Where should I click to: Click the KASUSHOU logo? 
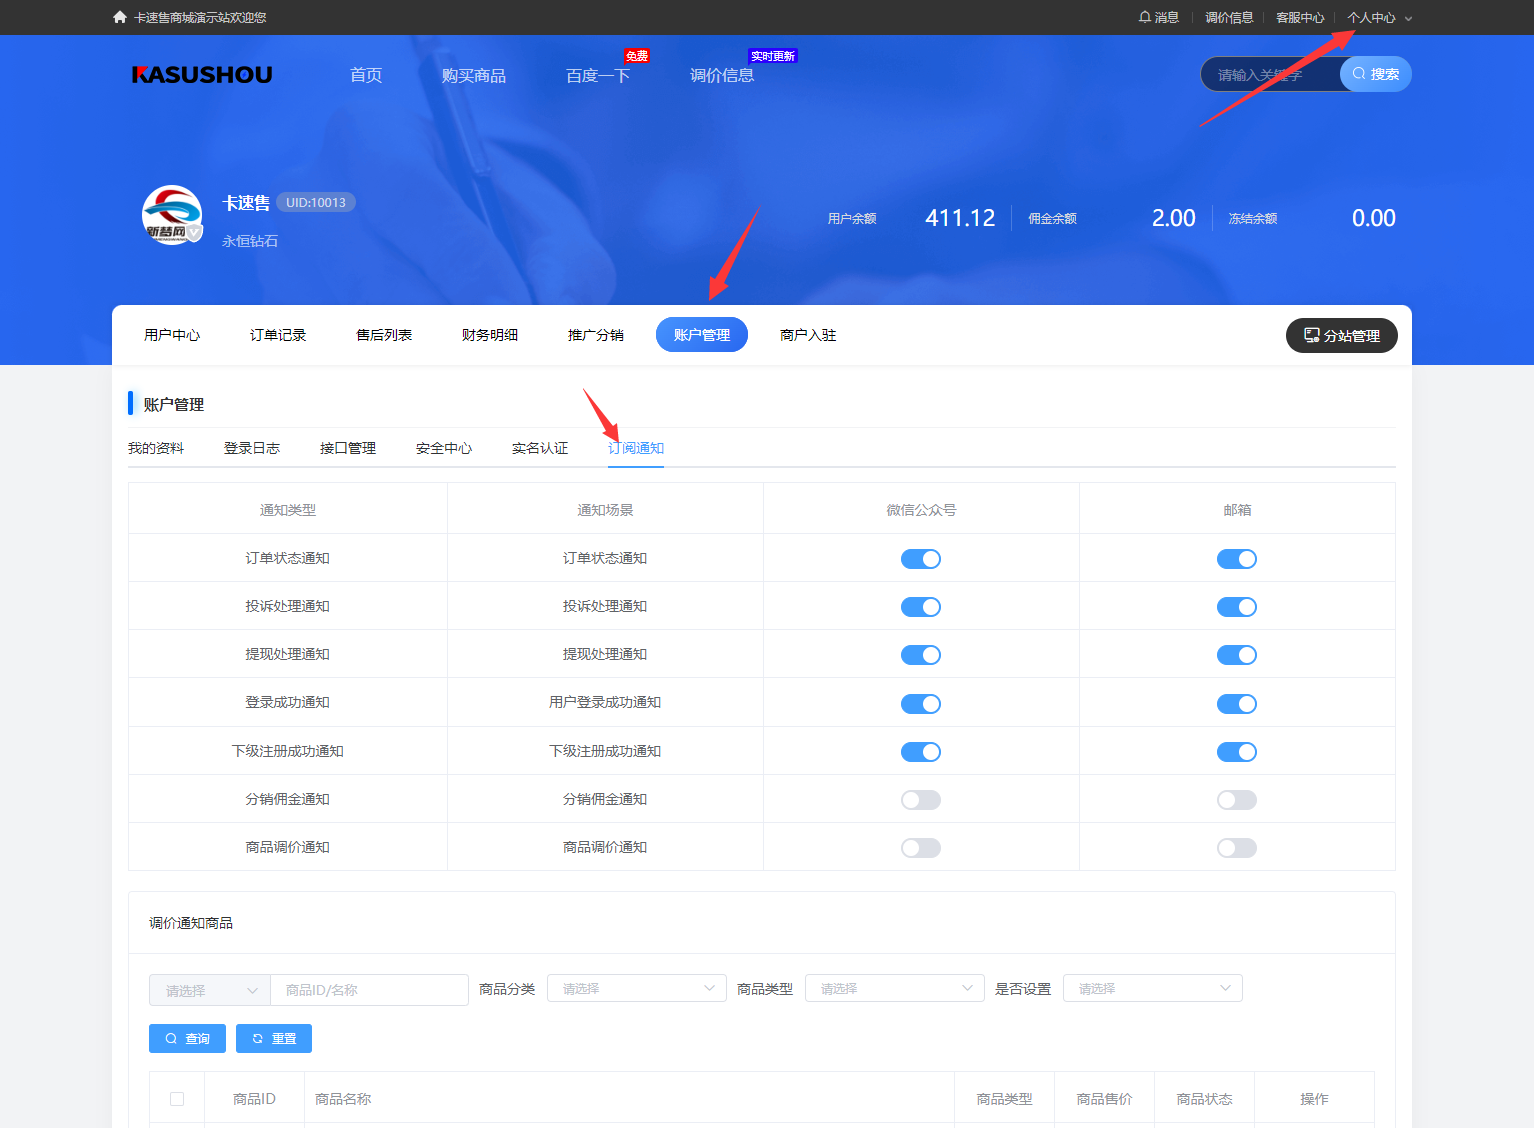click(x=202, y=75)
